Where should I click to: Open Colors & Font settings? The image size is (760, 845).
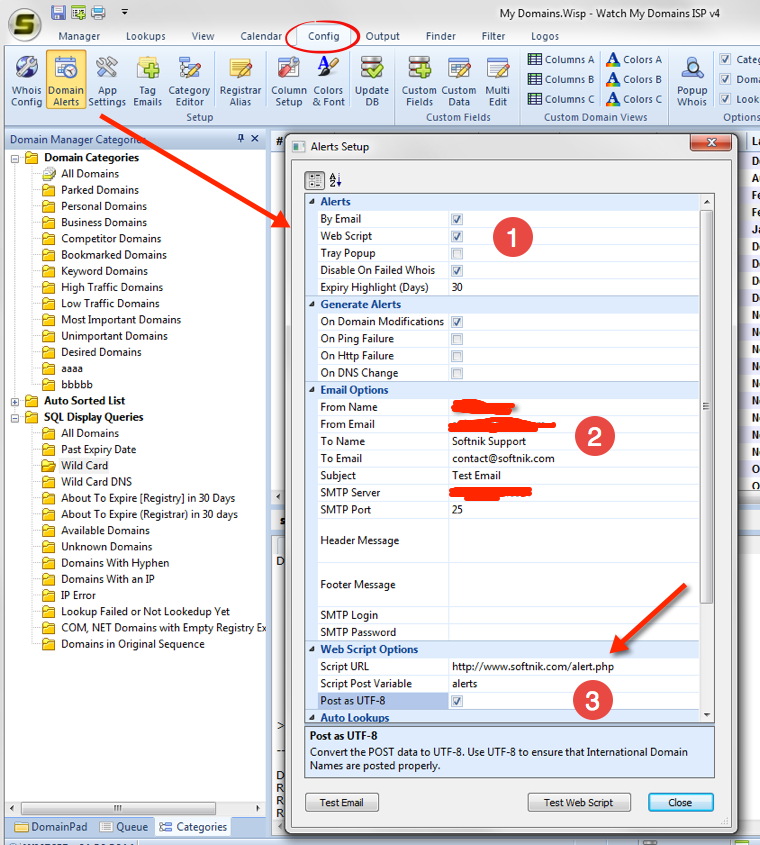(x=328, y=80)
